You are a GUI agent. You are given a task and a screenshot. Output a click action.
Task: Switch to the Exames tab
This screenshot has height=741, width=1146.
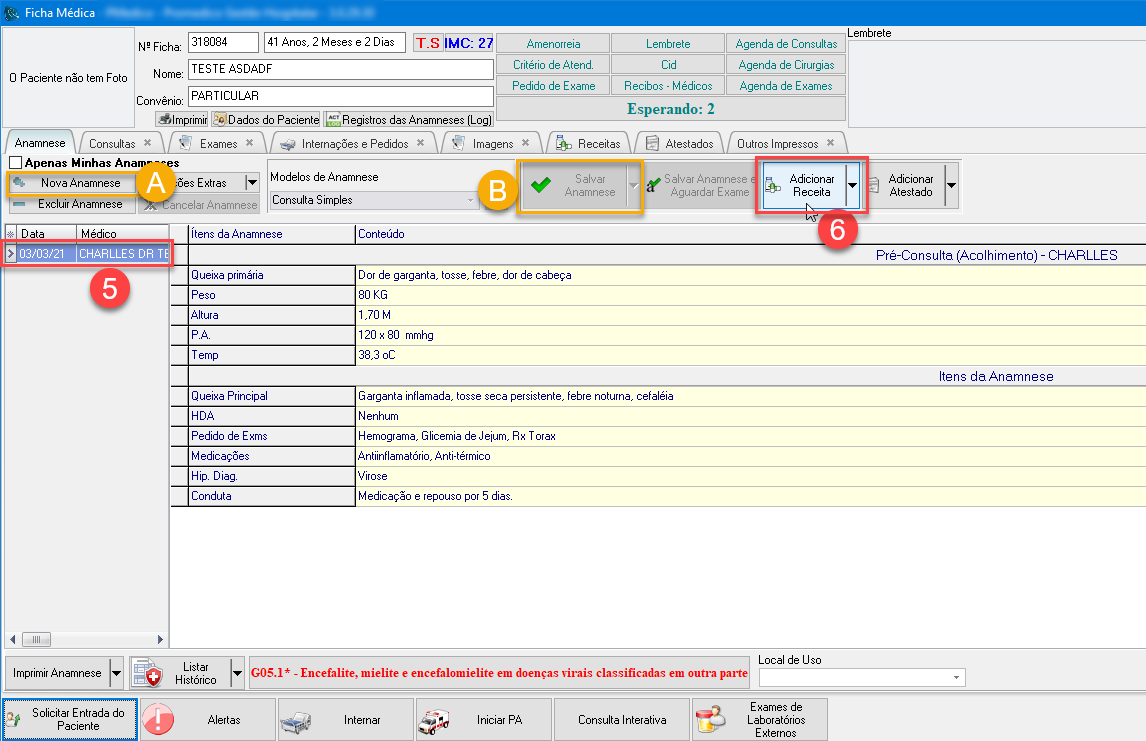click(218, 143)
